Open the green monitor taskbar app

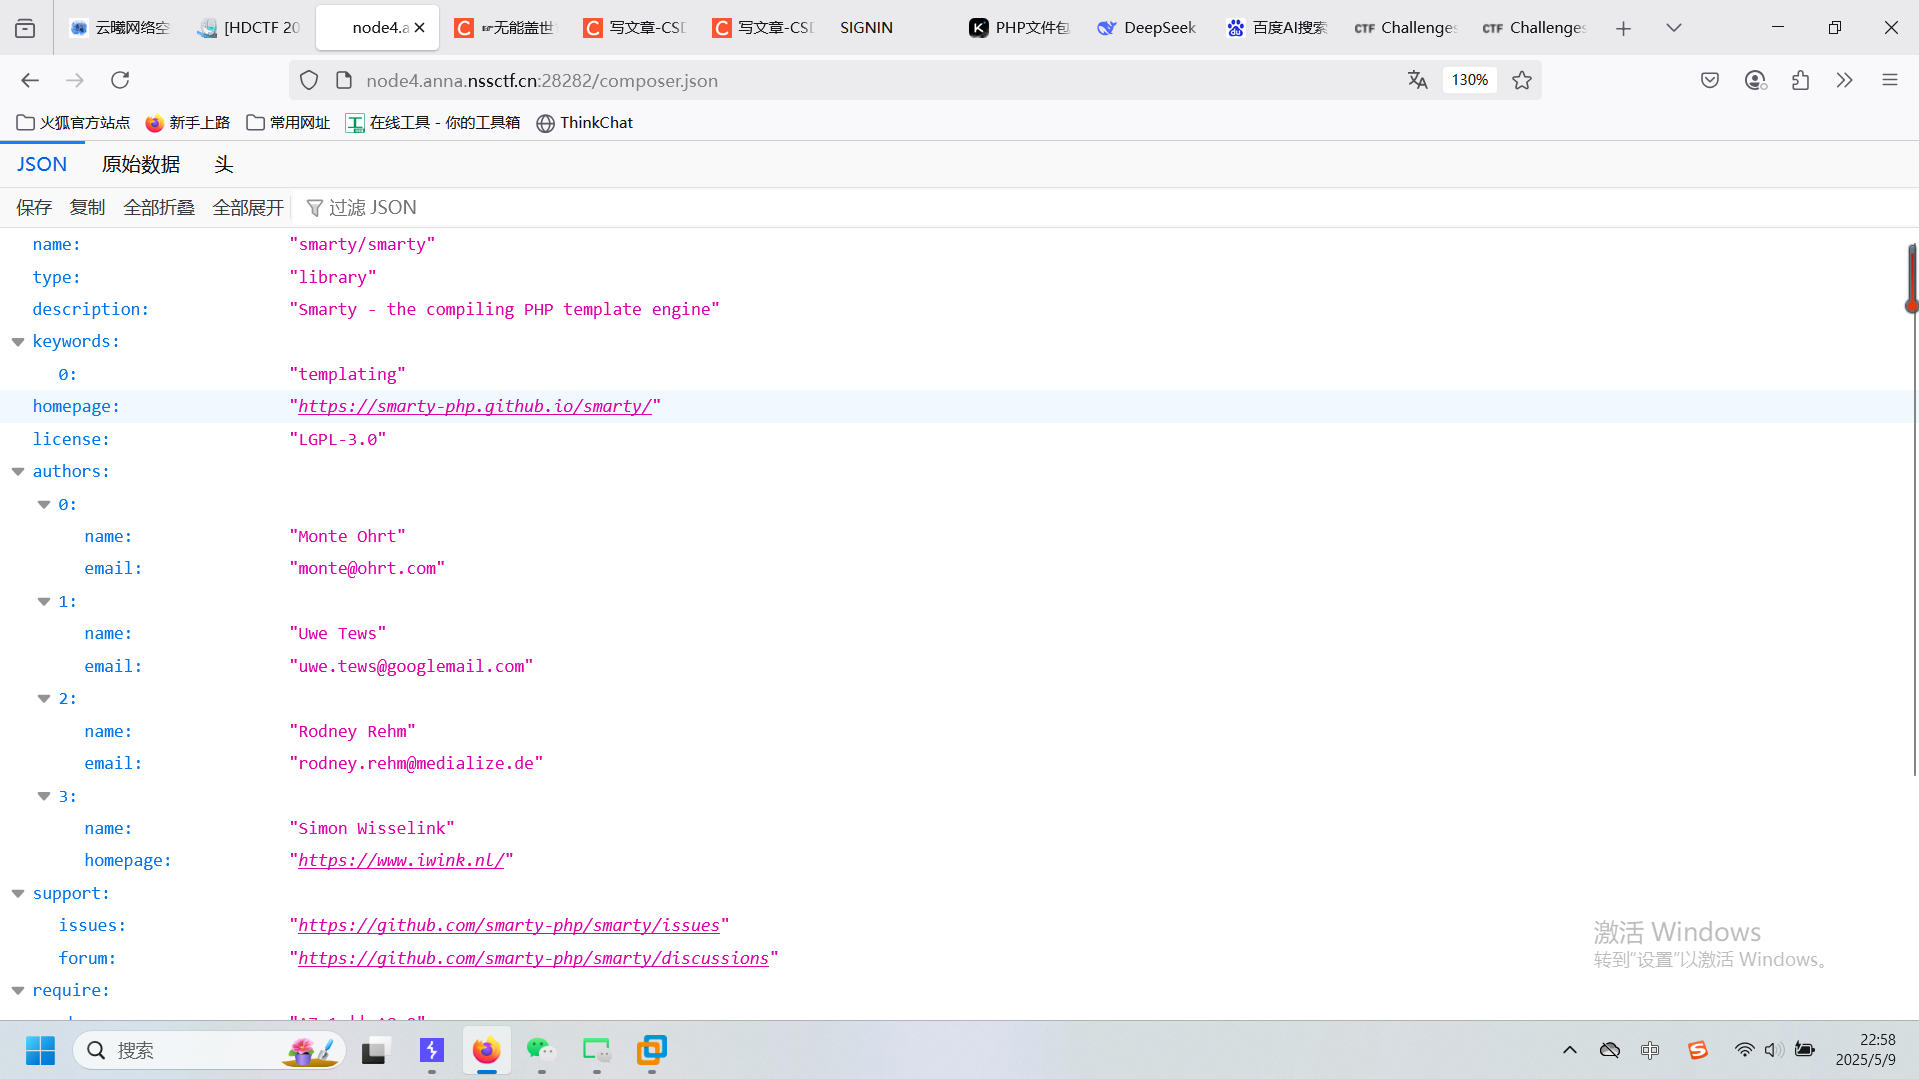[596, 1050]
